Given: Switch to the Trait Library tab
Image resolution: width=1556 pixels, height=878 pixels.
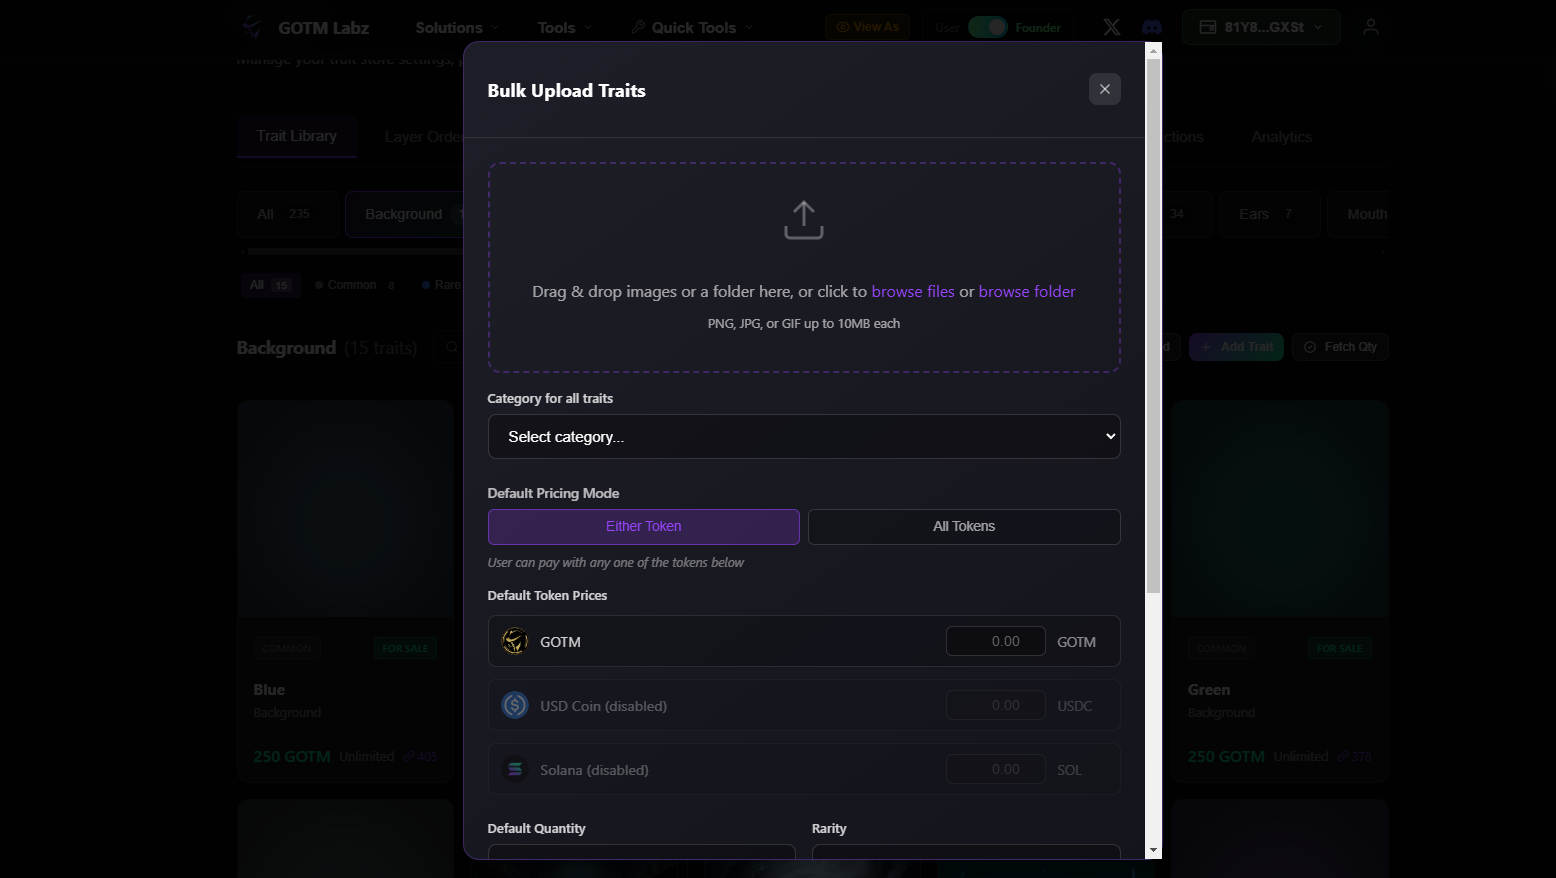Looking at the screenshot, I should [x=296, y=136].
